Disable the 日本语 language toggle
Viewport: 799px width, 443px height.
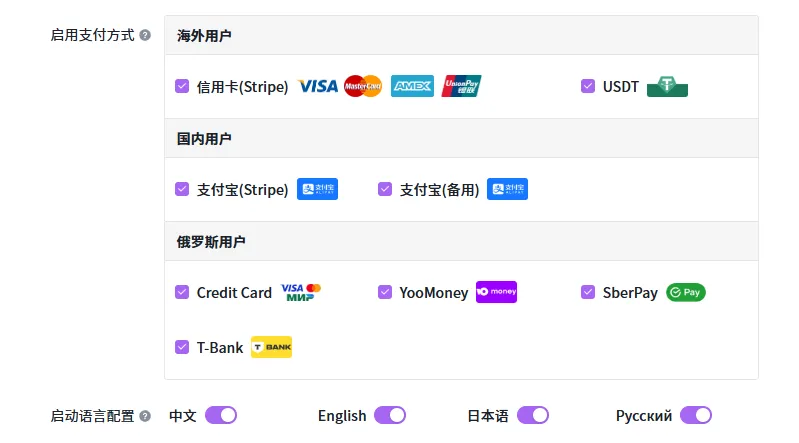pyautogui.click(x=533, y=415)
